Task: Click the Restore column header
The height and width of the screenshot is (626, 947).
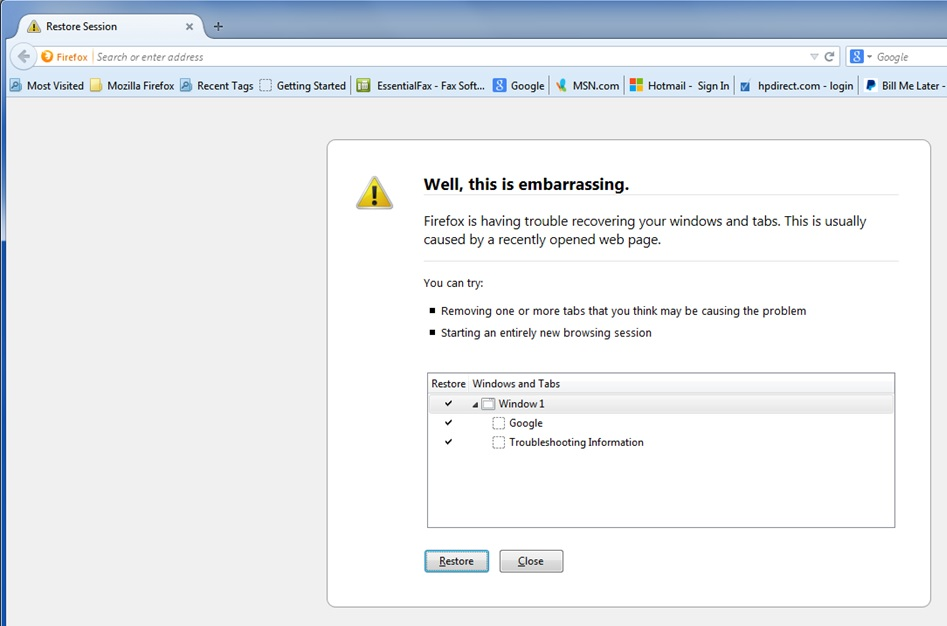Action: (x=448, y=384)
